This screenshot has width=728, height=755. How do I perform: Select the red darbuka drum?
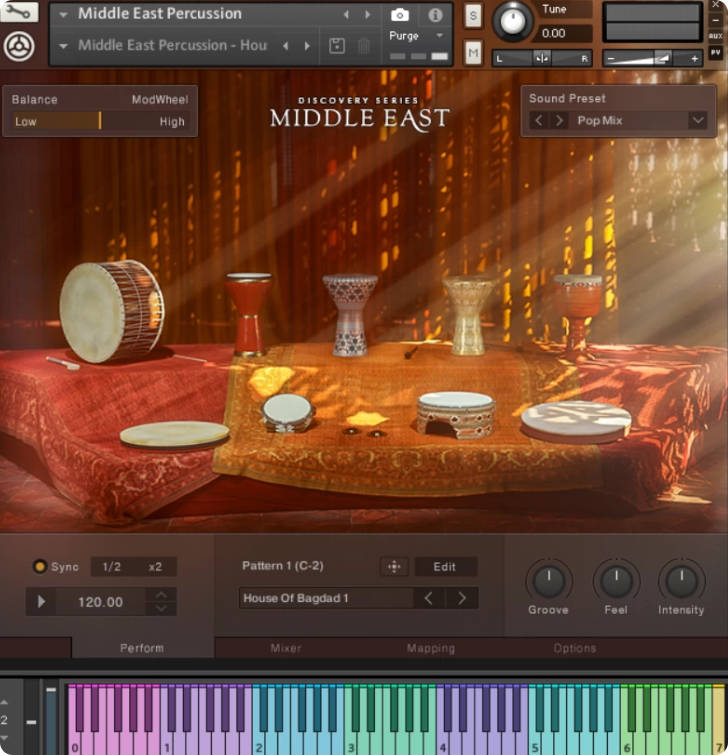click(248, 314)
